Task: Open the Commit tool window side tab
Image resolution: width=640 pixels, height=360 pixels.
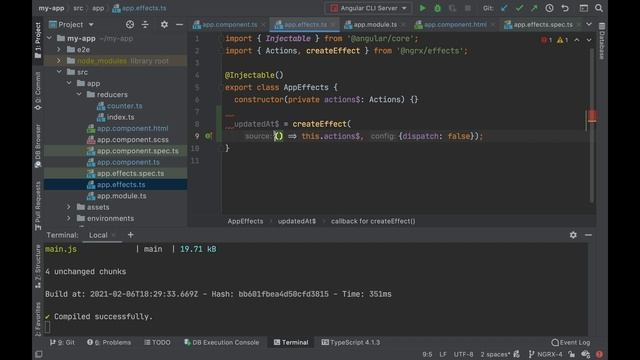Action: point(38,91)
